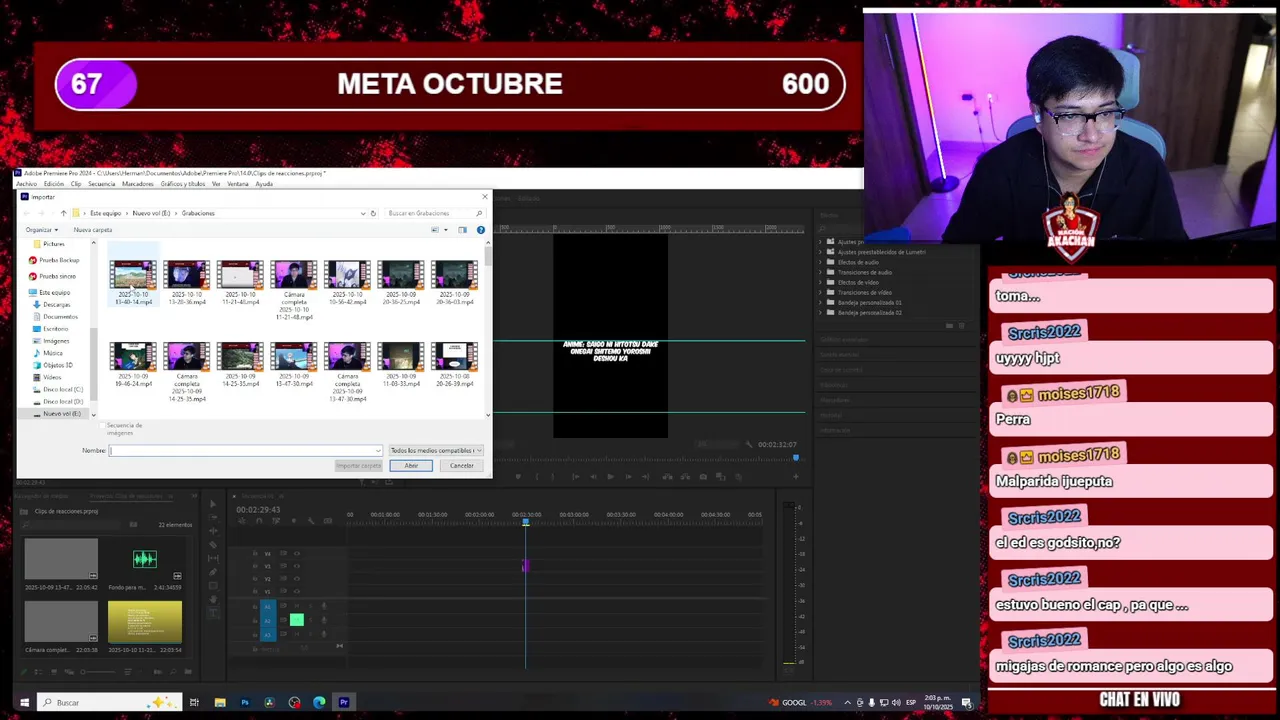
Task: Open the Organizar dropdown
Action: coord(40,230)
